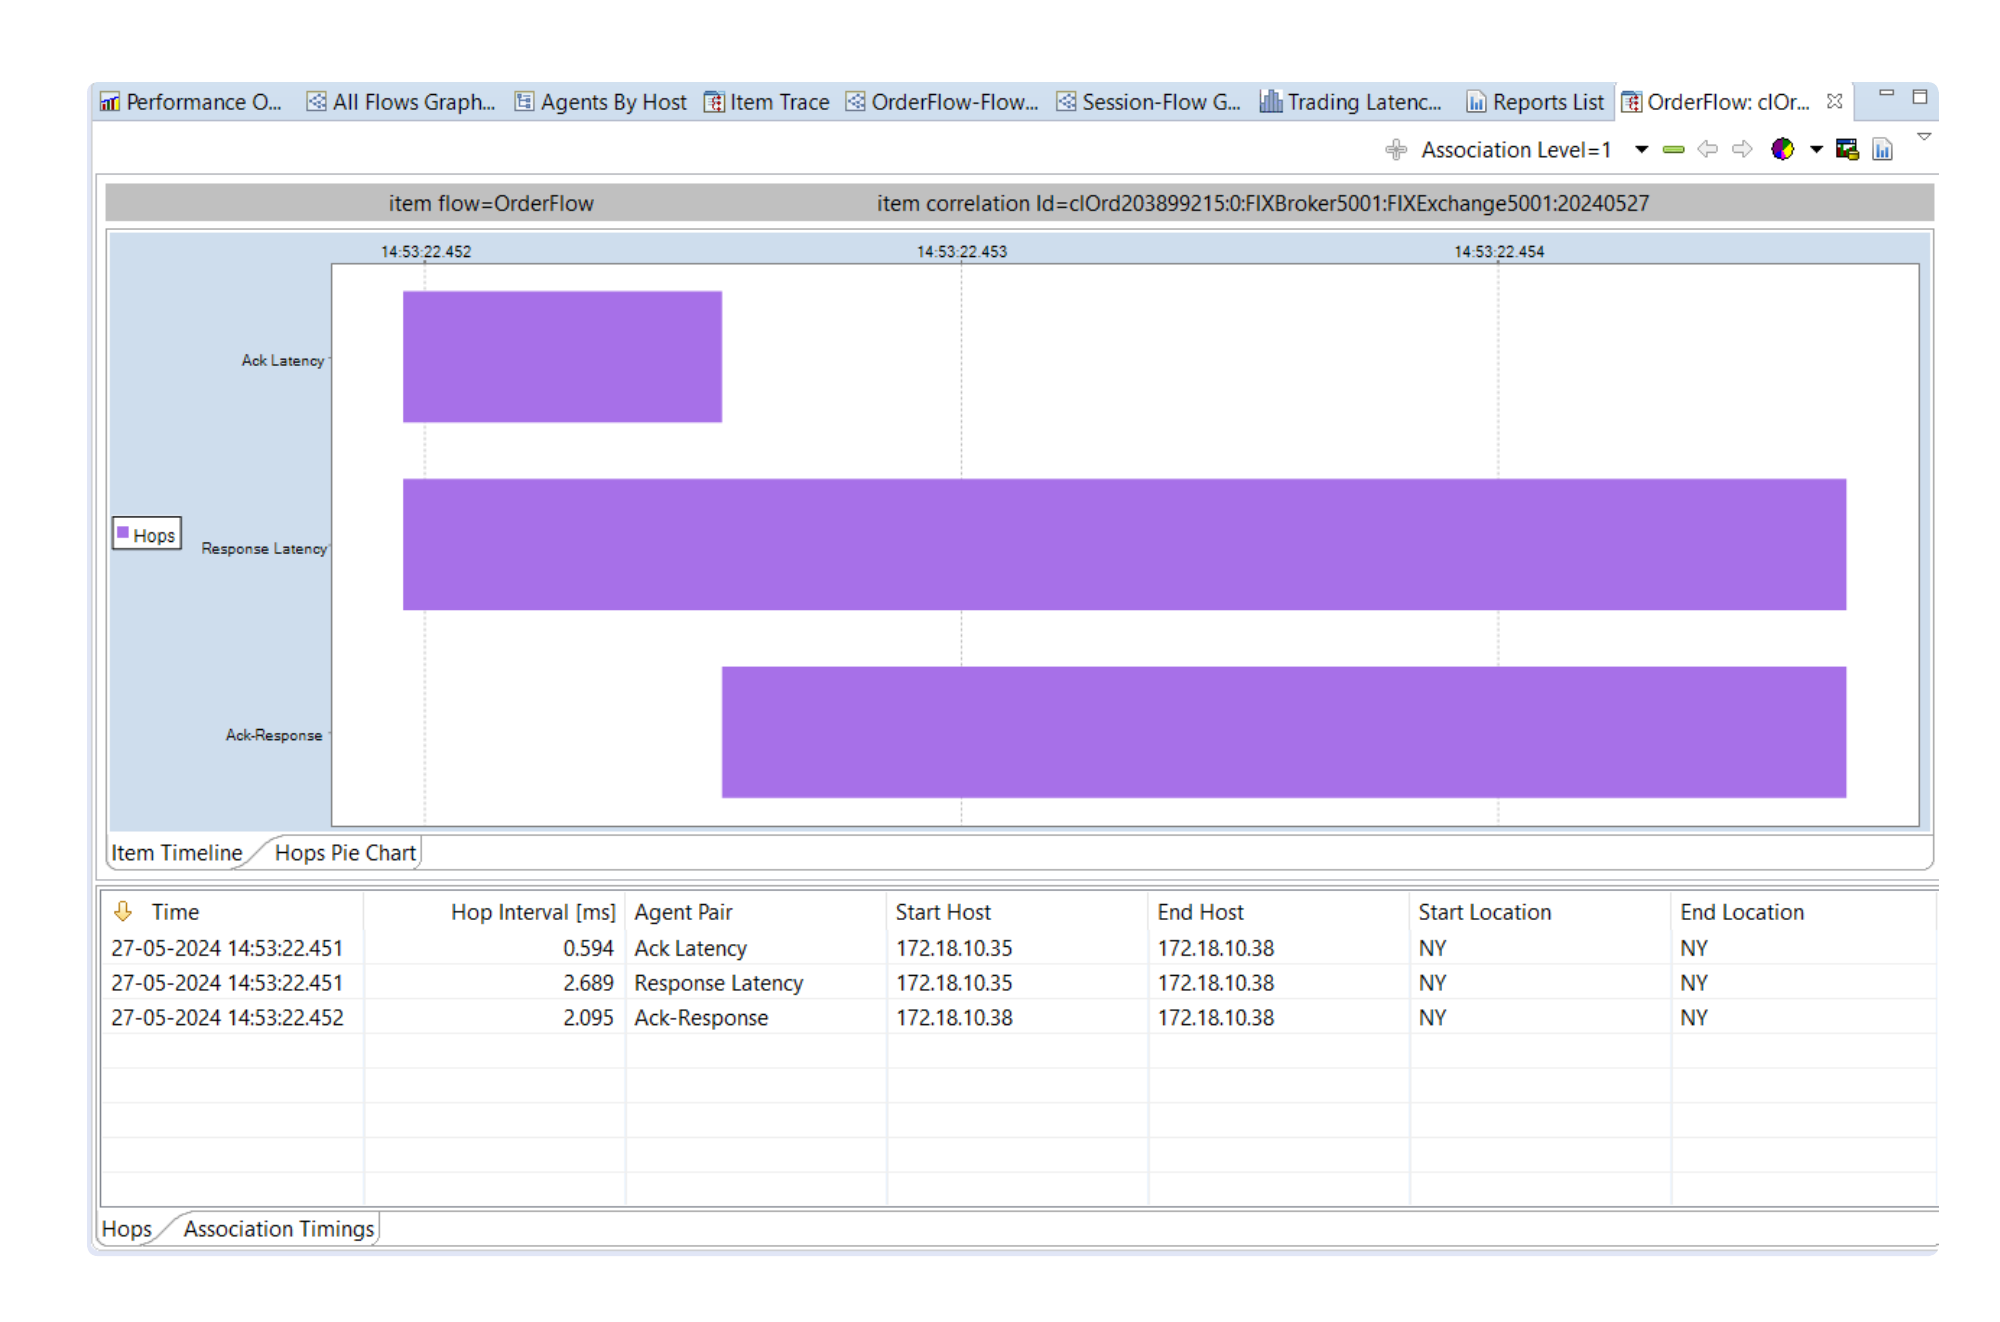2000x1322 pixels.
Task: Click the Association Level=1 label
Action: (1516, 150)
